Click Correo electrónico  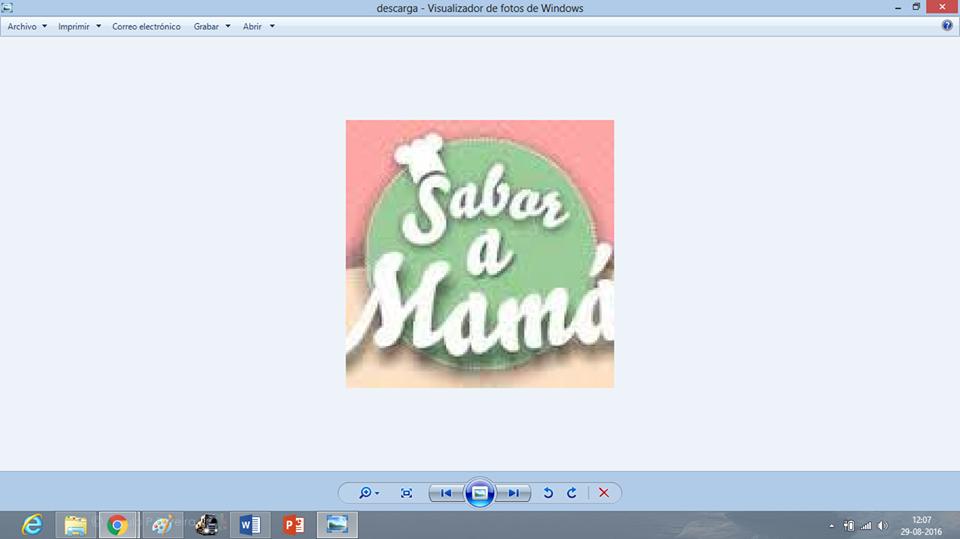point(146,26)
